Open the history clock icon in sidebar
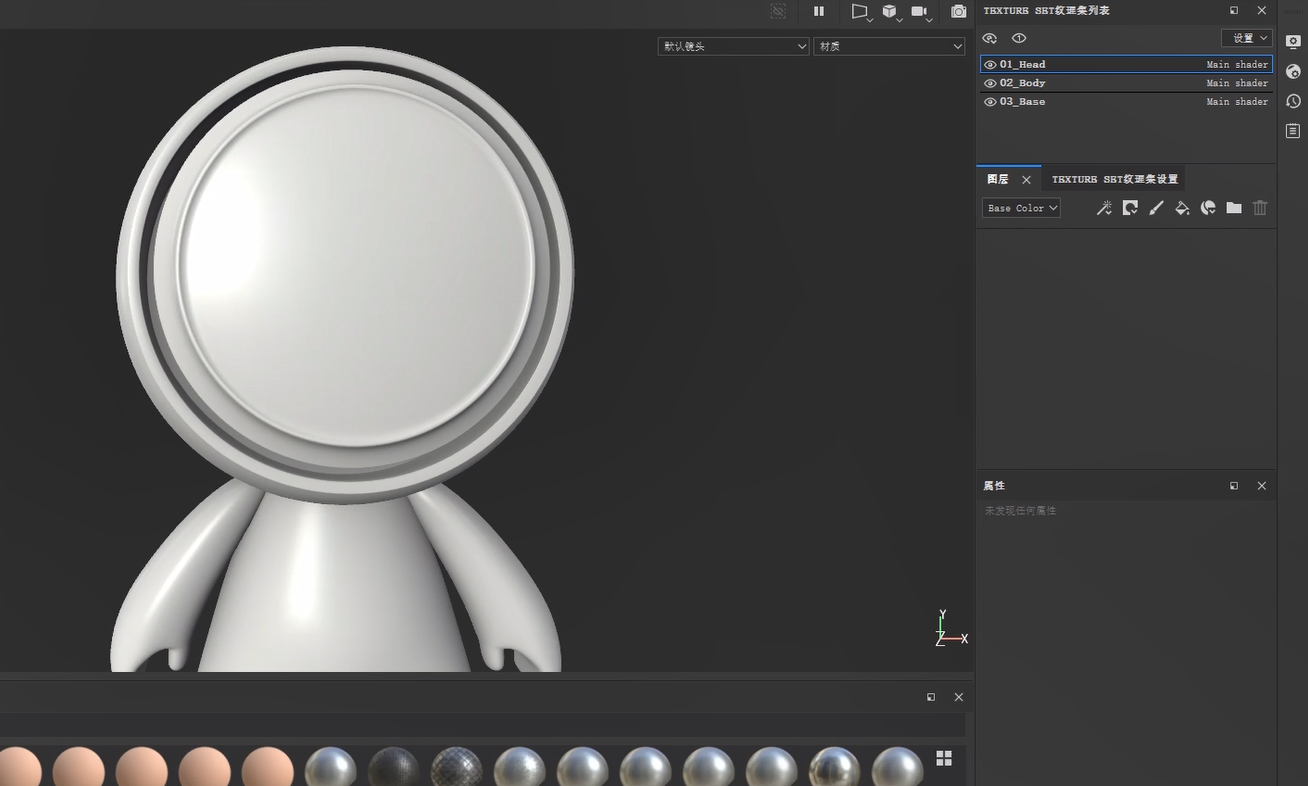Viewport: 1308px width, 786px height. click(1293, 101)
